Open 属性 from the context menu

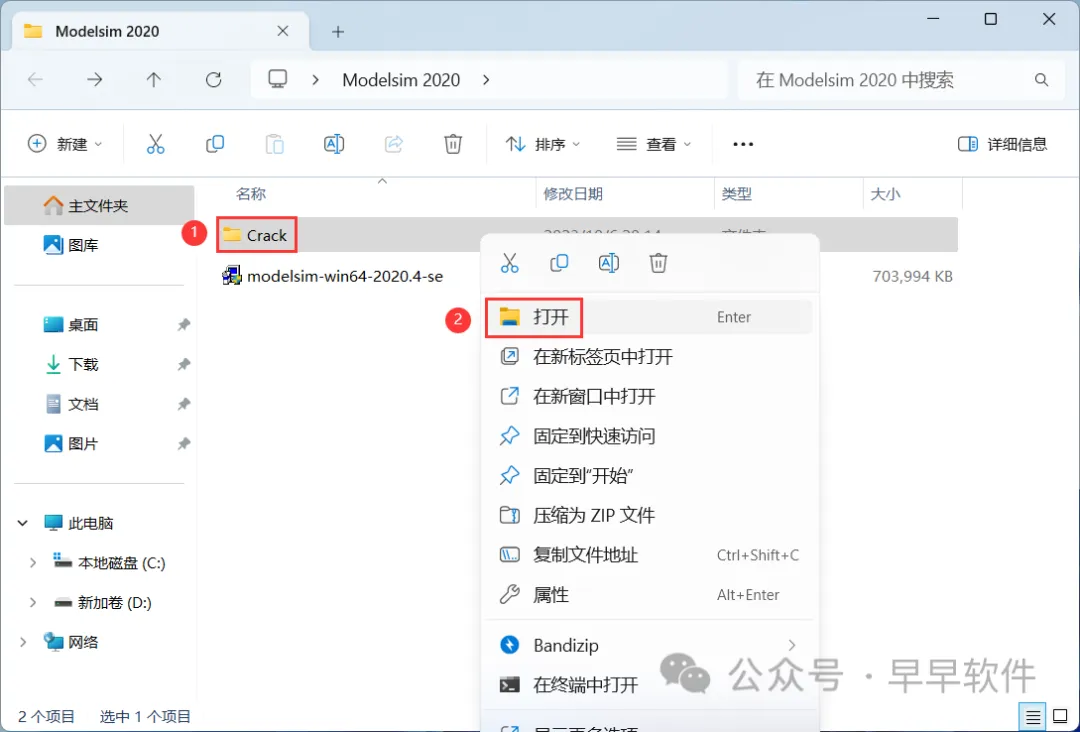[650, 594]
